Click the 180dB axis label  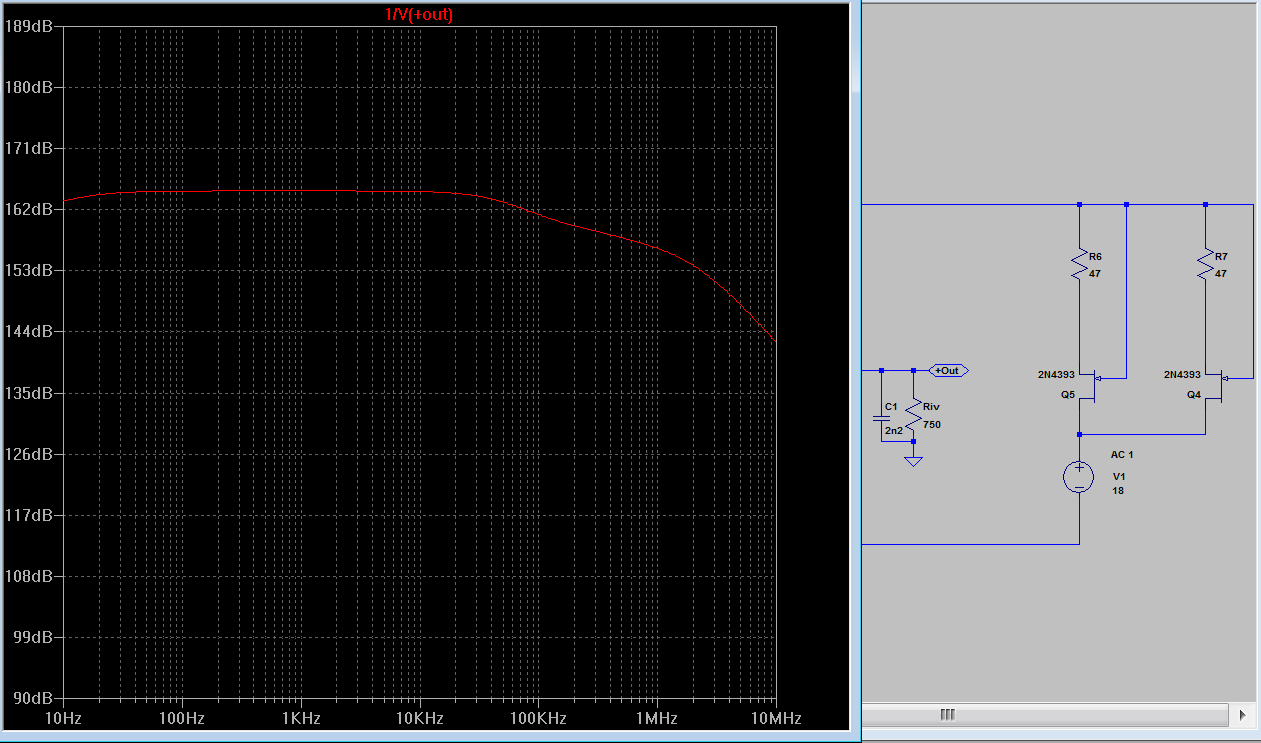(29, 87)
